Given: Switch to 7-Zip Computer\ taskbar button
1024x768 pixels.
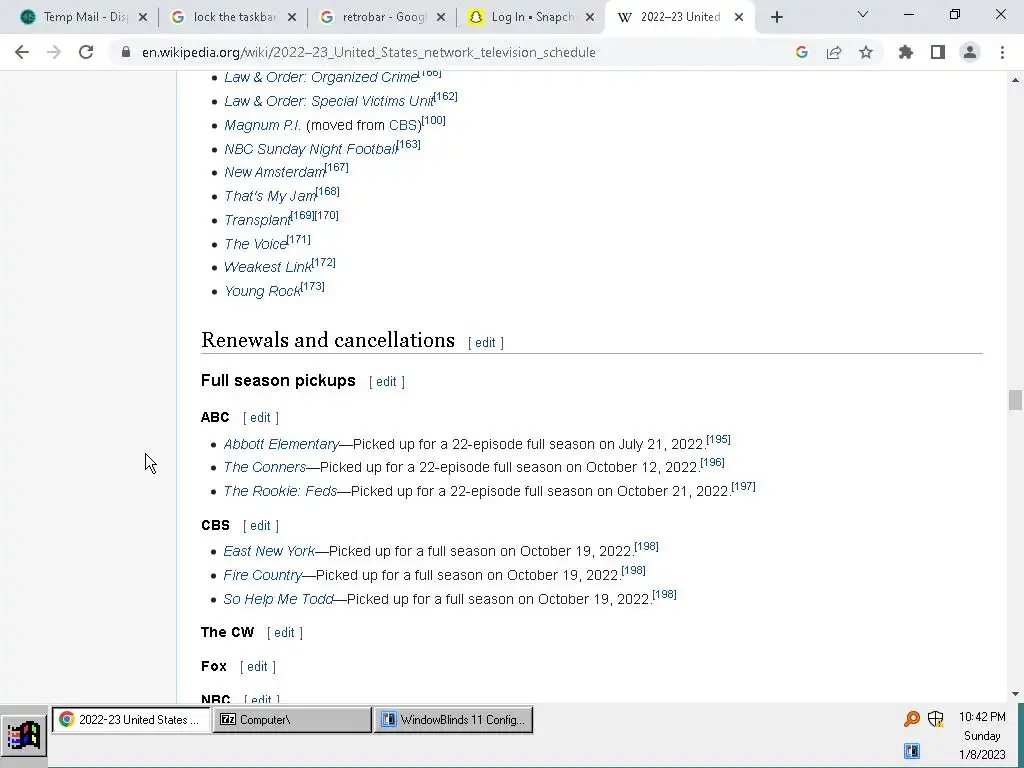Looking at the screenshot, I should [291, 720].
